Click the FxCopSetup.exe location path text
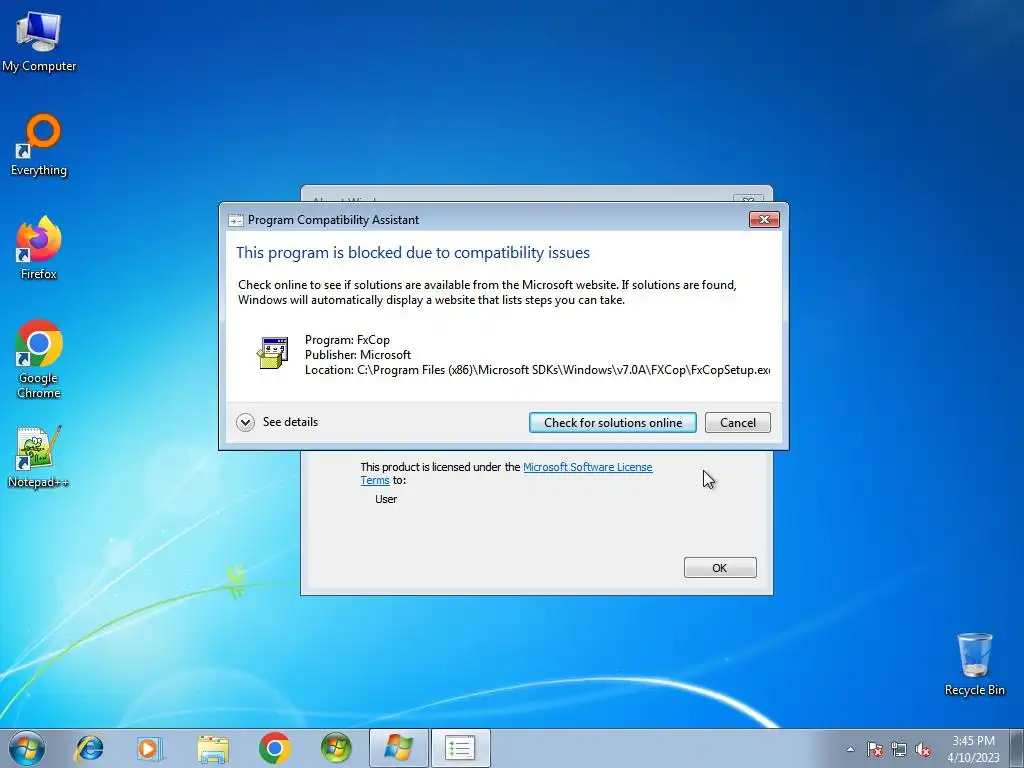 [x=537, y=370]
